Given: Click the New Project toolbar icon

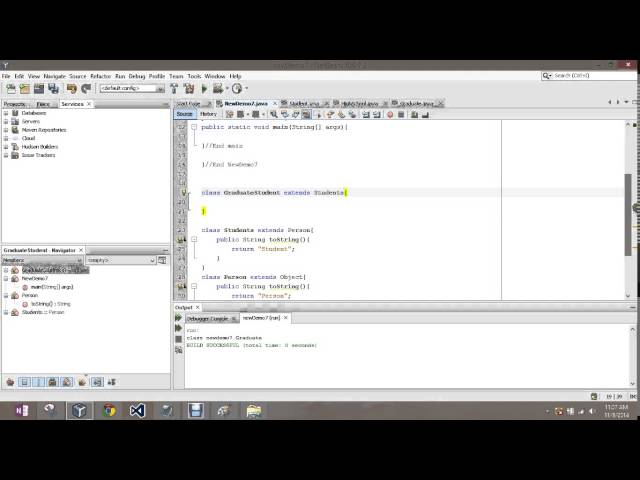Looking at the screenshot, I should 25,89.
